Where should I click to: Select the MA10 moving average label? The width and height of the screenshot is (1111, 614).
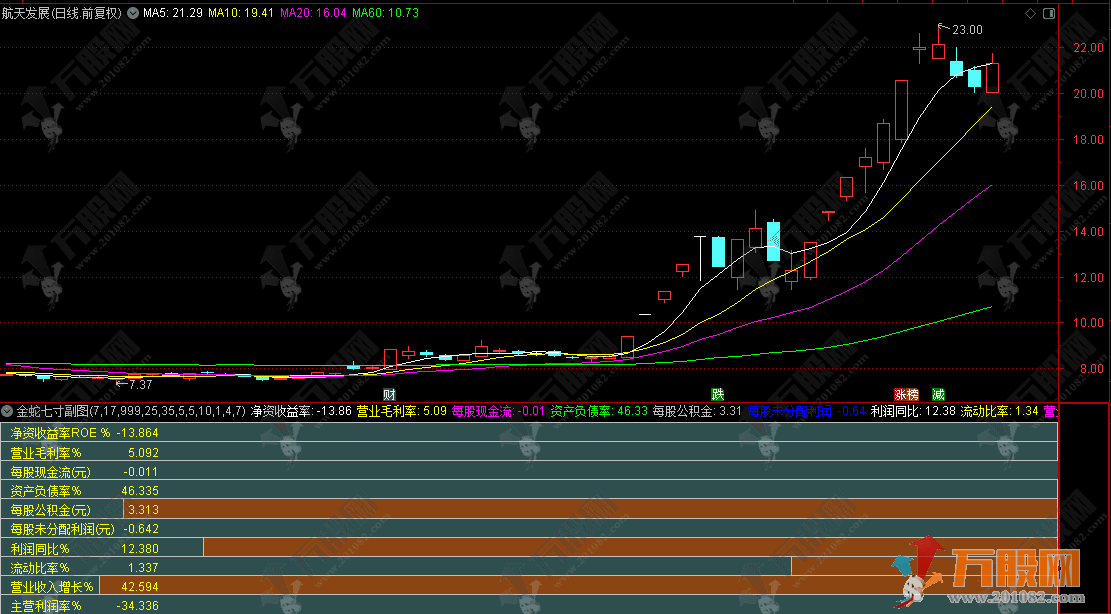[240, 14]
